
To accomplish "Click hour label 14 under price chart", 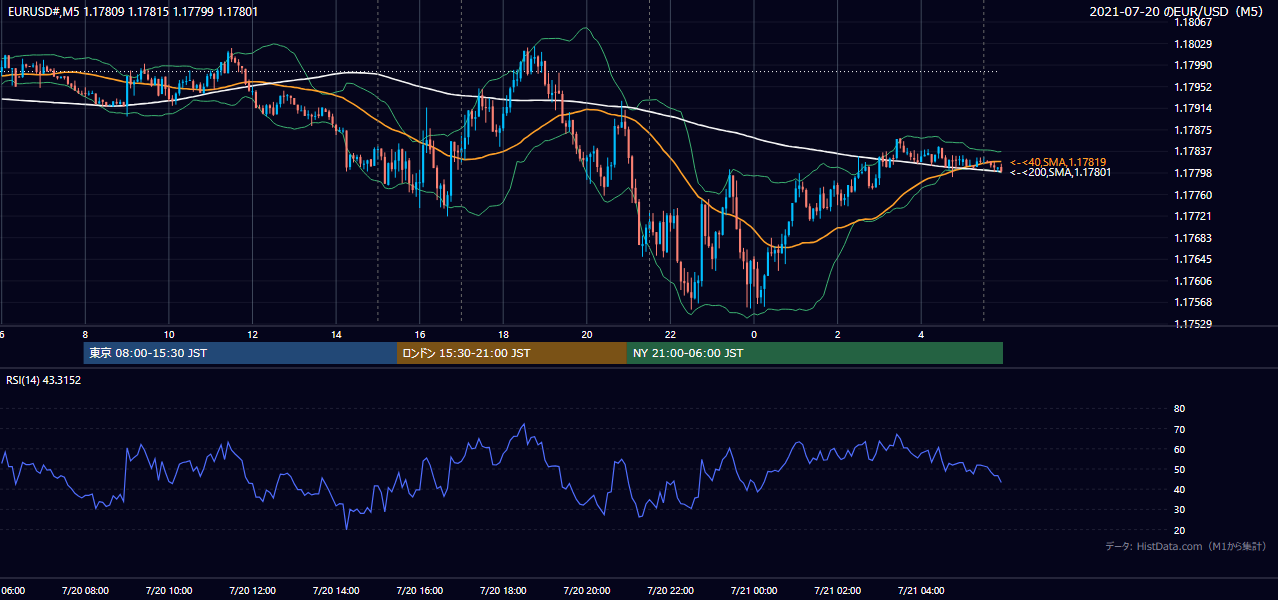I will point(335,334).
